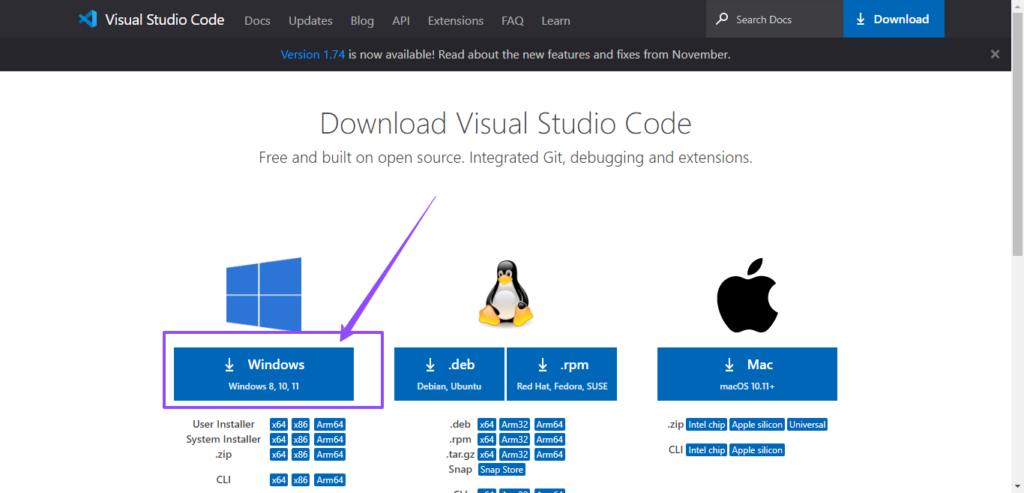Select Arm32 in the Linux .rpm row
Screen dimensions: 1024x493
[x=515, y=439]
